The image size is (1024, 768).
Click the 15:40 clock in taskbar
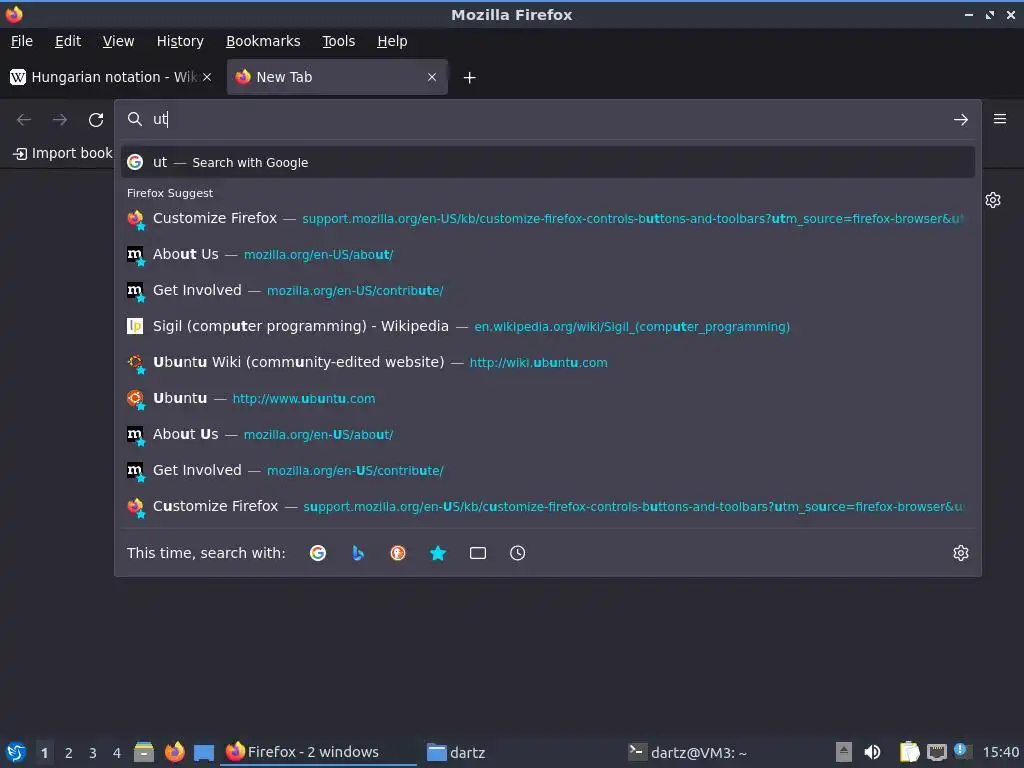(1000, 752)
